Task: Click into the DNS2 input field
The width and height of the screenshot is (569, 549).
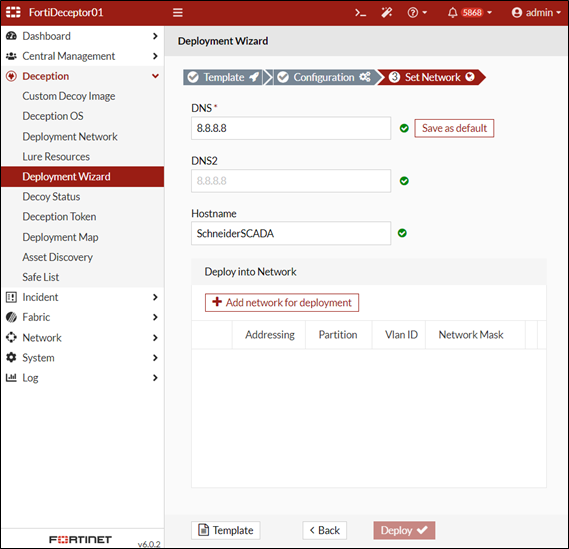Action: (x=291, y=181)
